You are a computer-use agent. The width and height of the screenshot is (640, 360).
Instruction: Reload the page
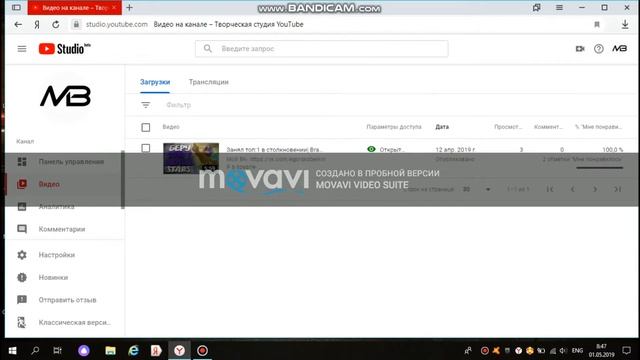click(56, 24)
